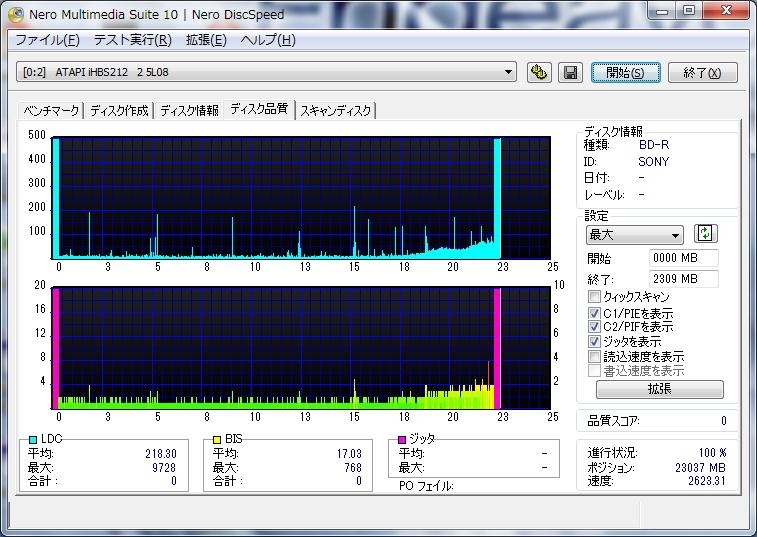The image size is (757, 537).
Task: Select the ディスク品質 tab
Action: coord(259,109)
